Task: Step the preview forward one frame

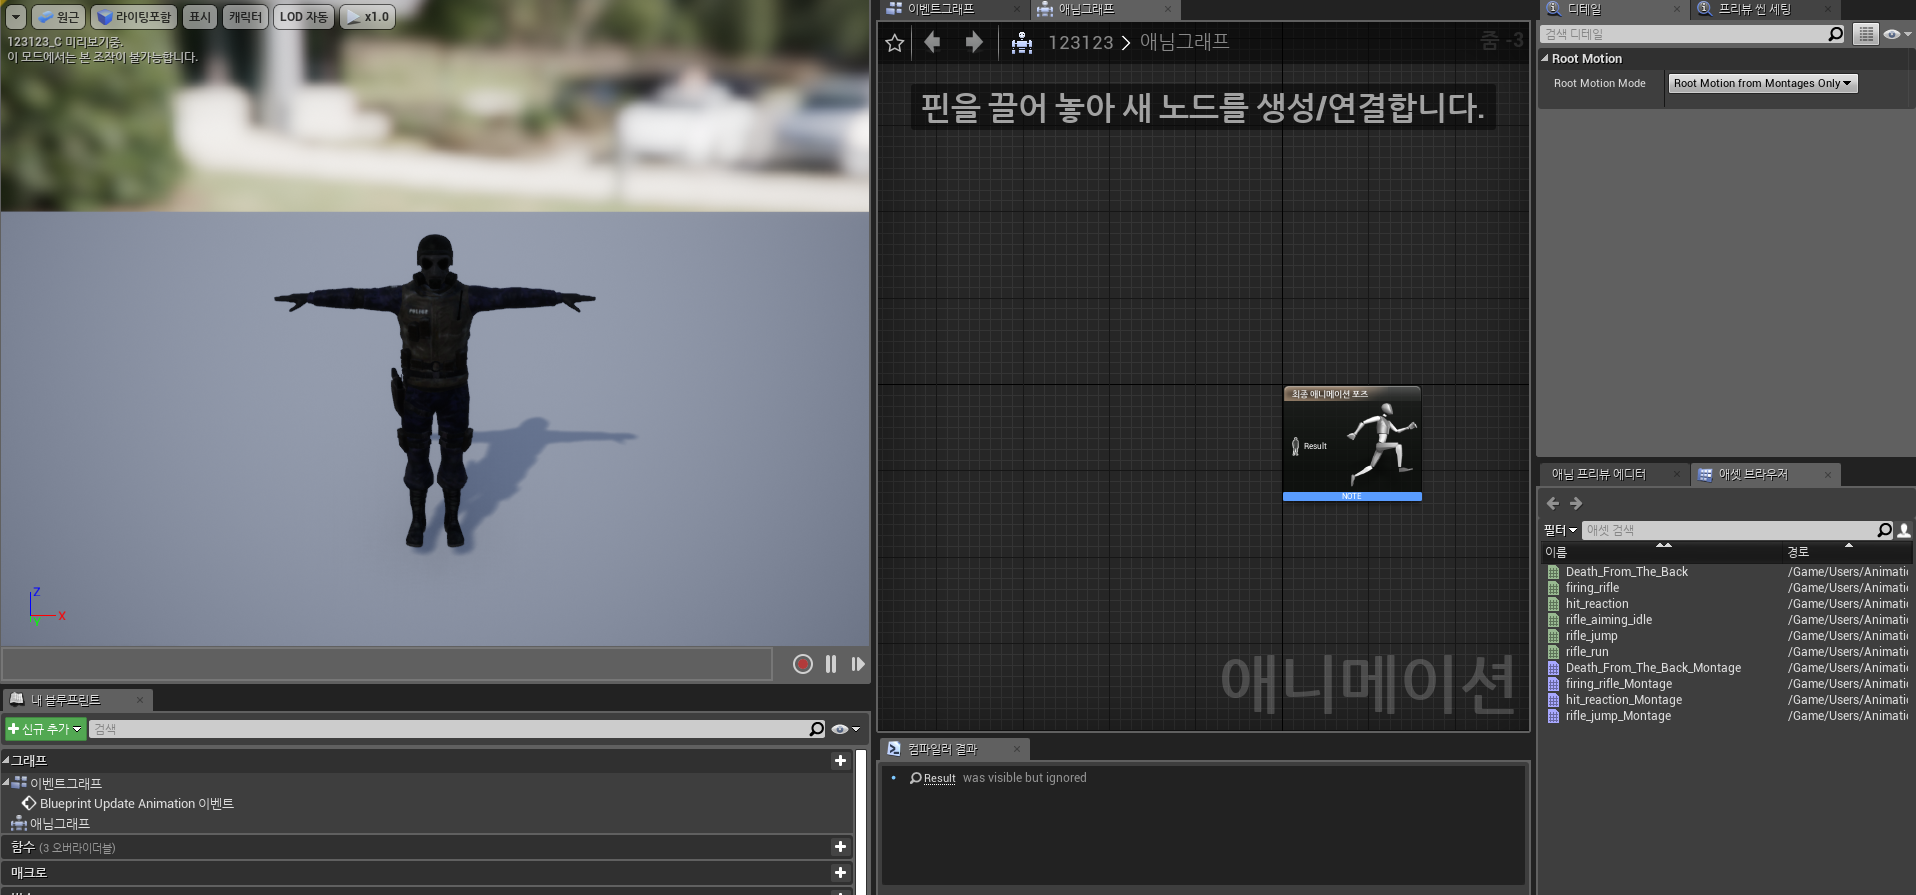Action: 858,664
